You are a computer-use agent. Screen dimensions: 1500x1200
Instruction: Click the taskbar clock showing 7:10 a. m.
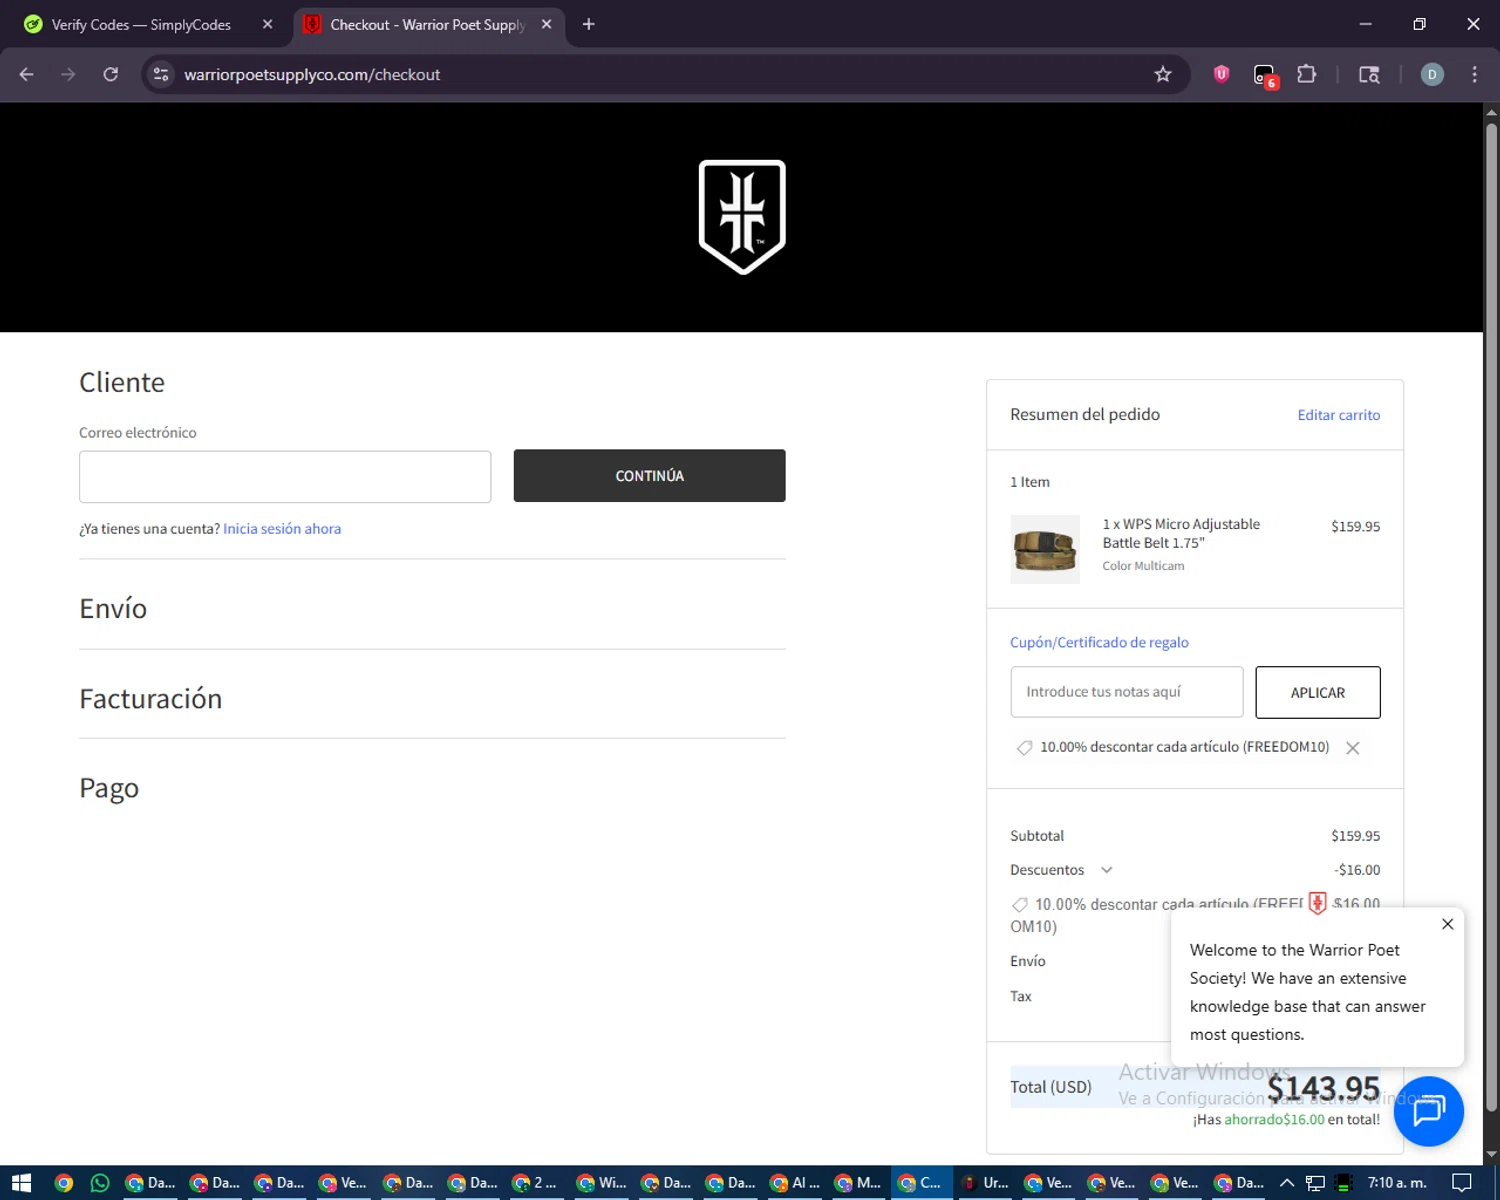point(1397,1183)
